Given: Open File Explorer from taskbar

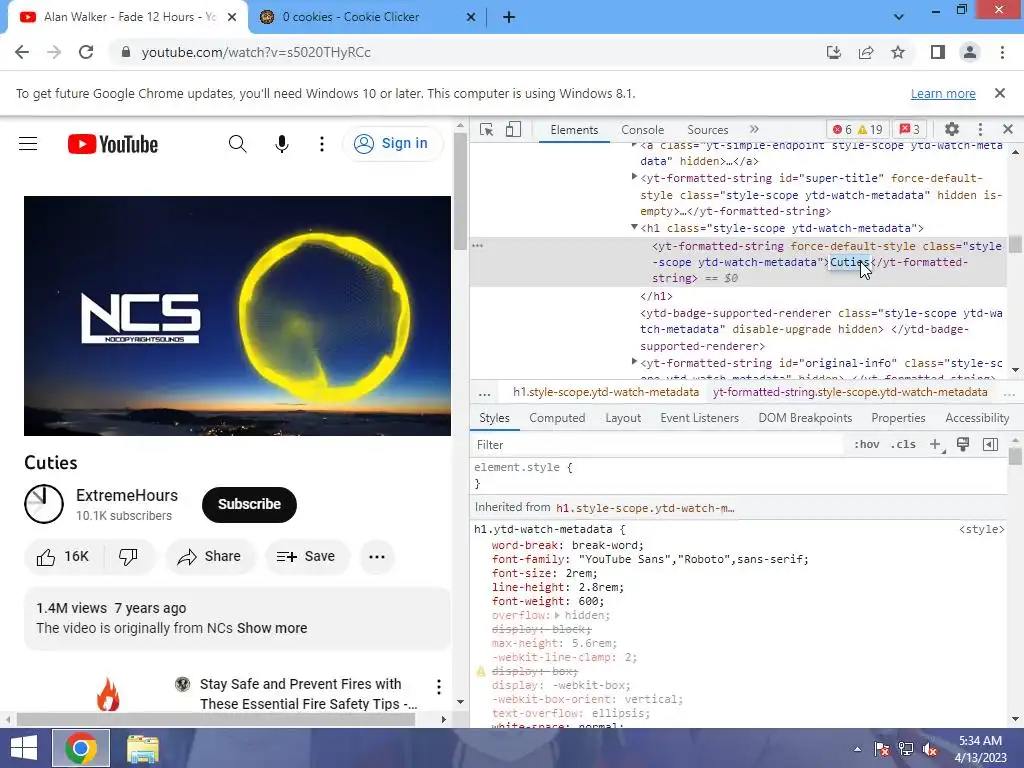Looking at the screenshot, I should click(x=142, y=748).
